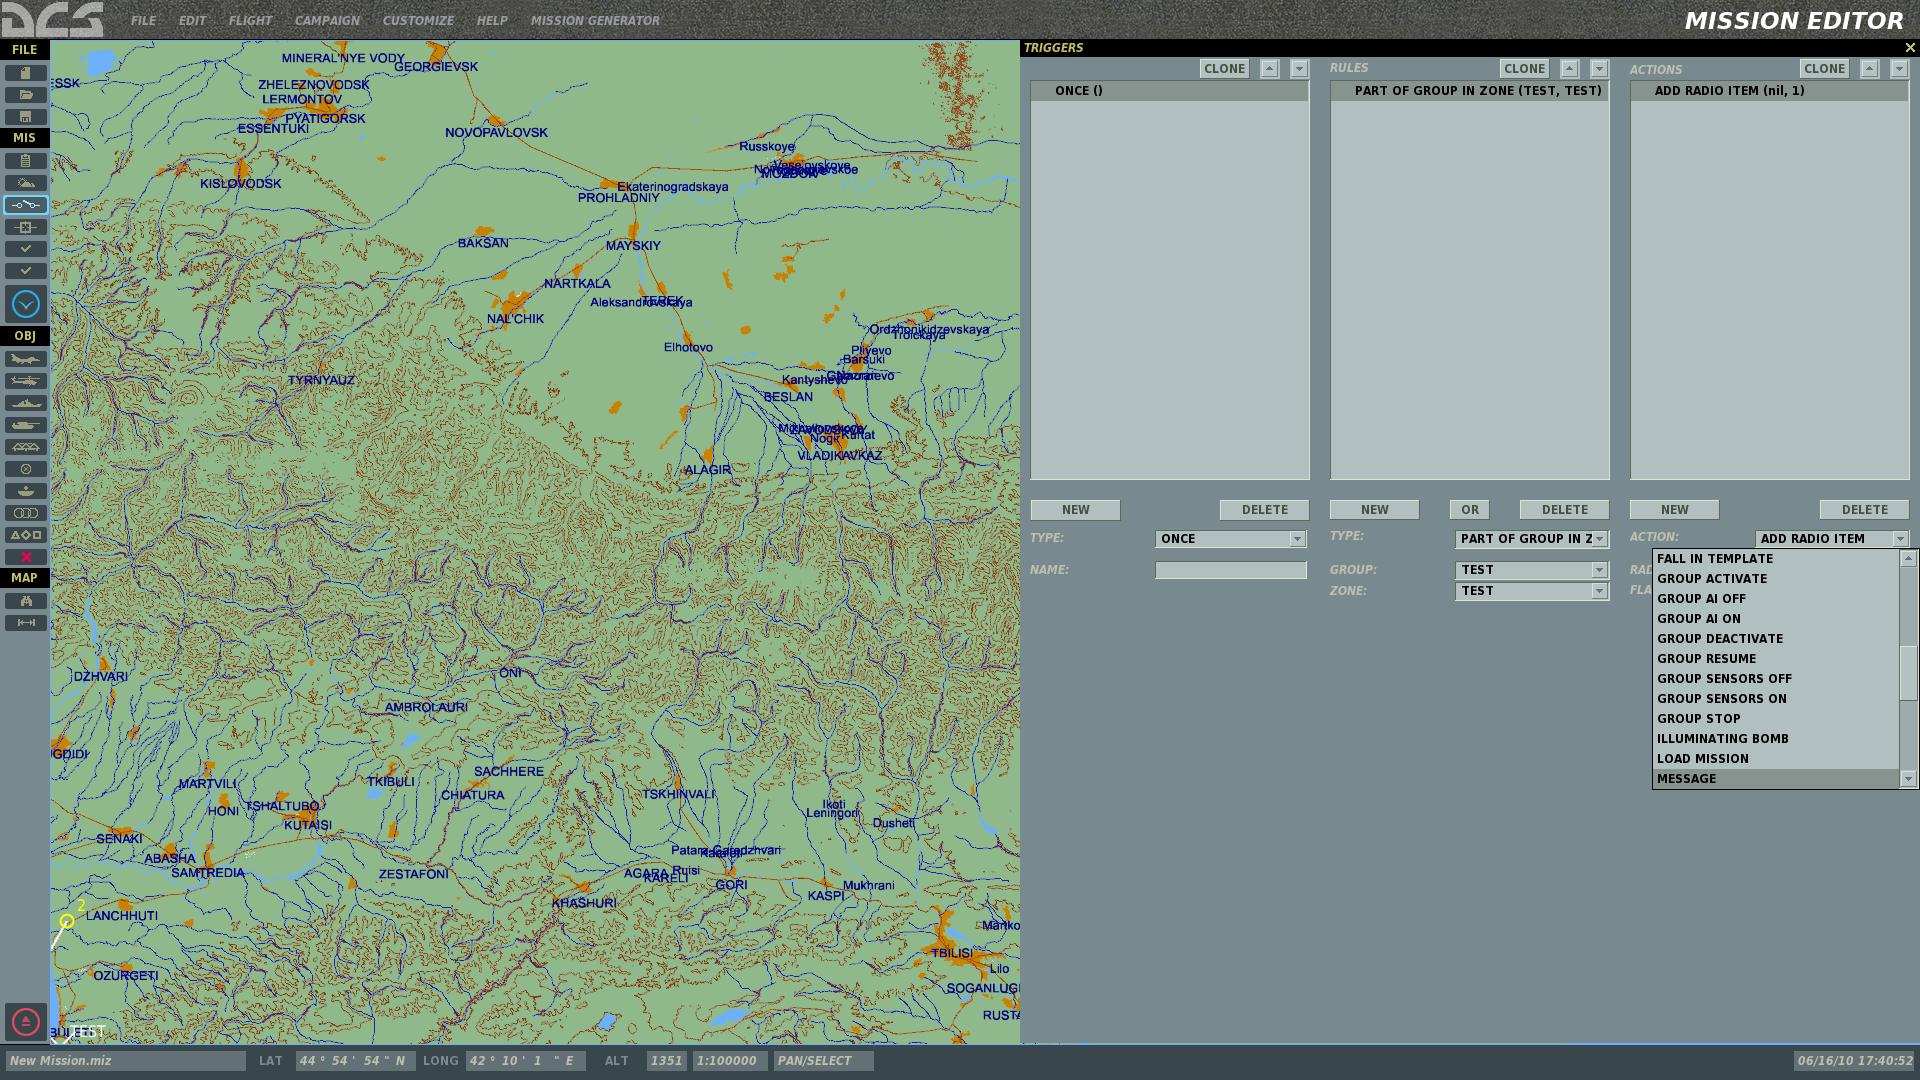Select the ground vehicle tank tool

pyautogui.click(x=26, y=425)
